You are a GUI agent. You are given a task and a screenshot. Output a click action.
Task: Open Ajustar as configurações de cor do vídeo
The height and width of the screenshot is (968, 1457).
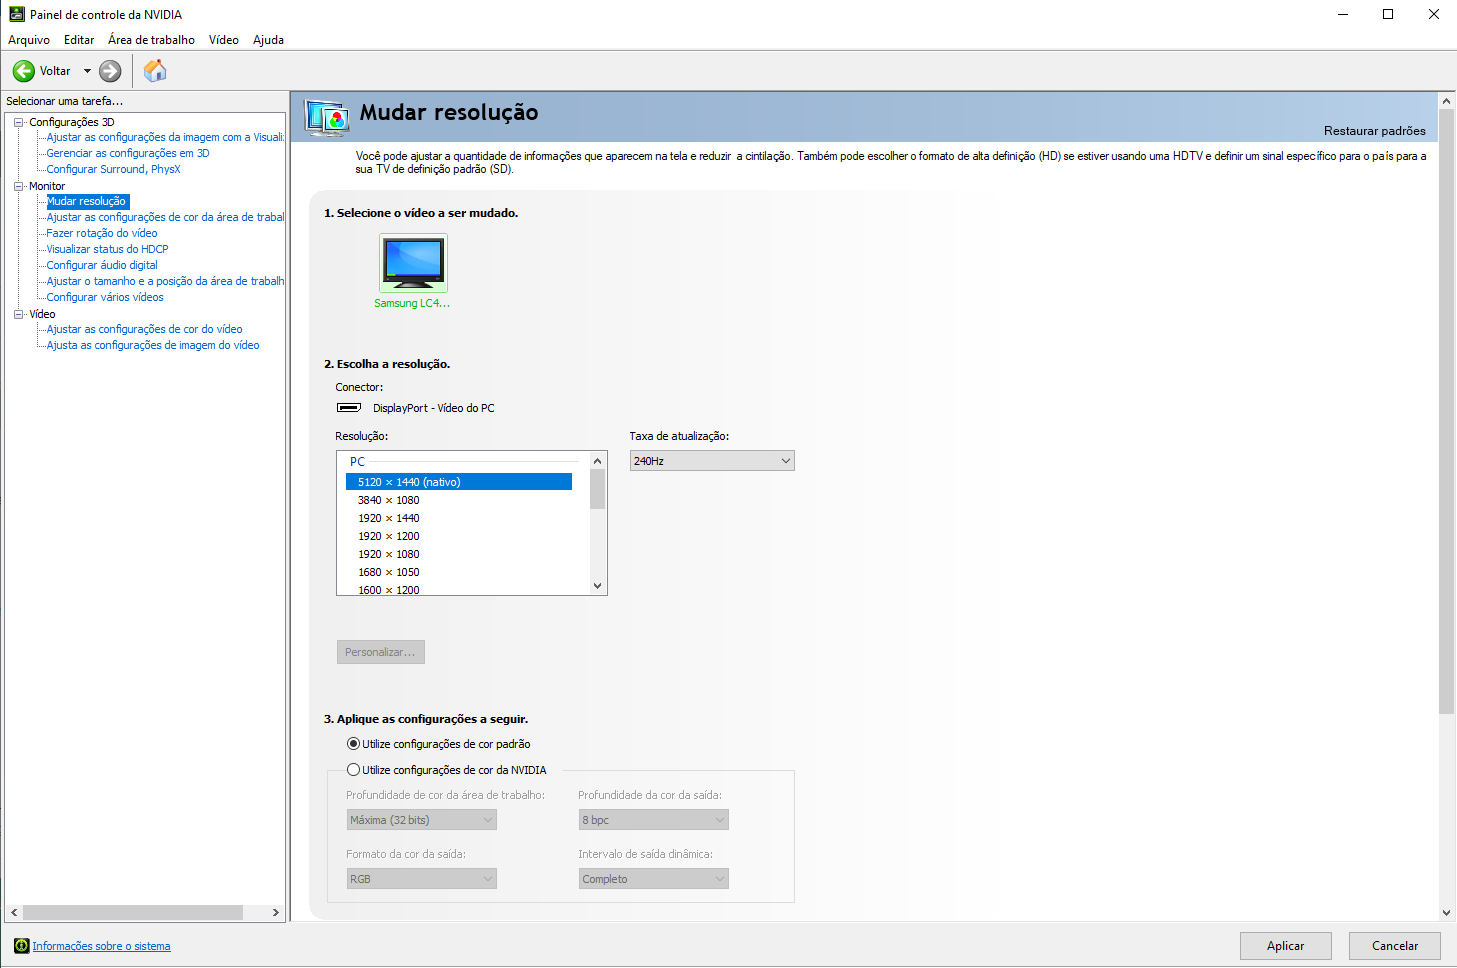coord(144,329)
